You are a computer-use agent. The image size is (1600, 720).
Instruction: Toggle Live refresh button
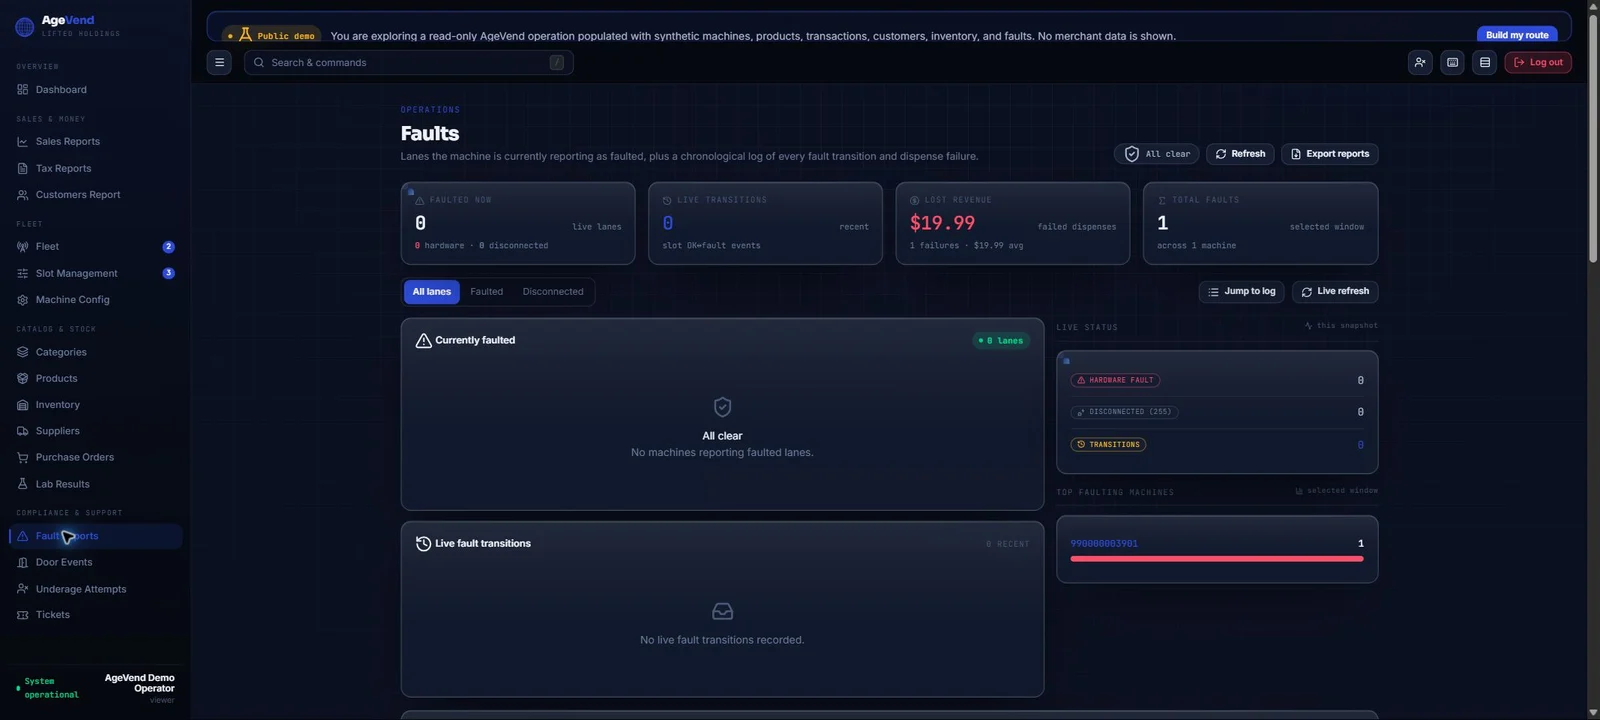(1335, 292)
